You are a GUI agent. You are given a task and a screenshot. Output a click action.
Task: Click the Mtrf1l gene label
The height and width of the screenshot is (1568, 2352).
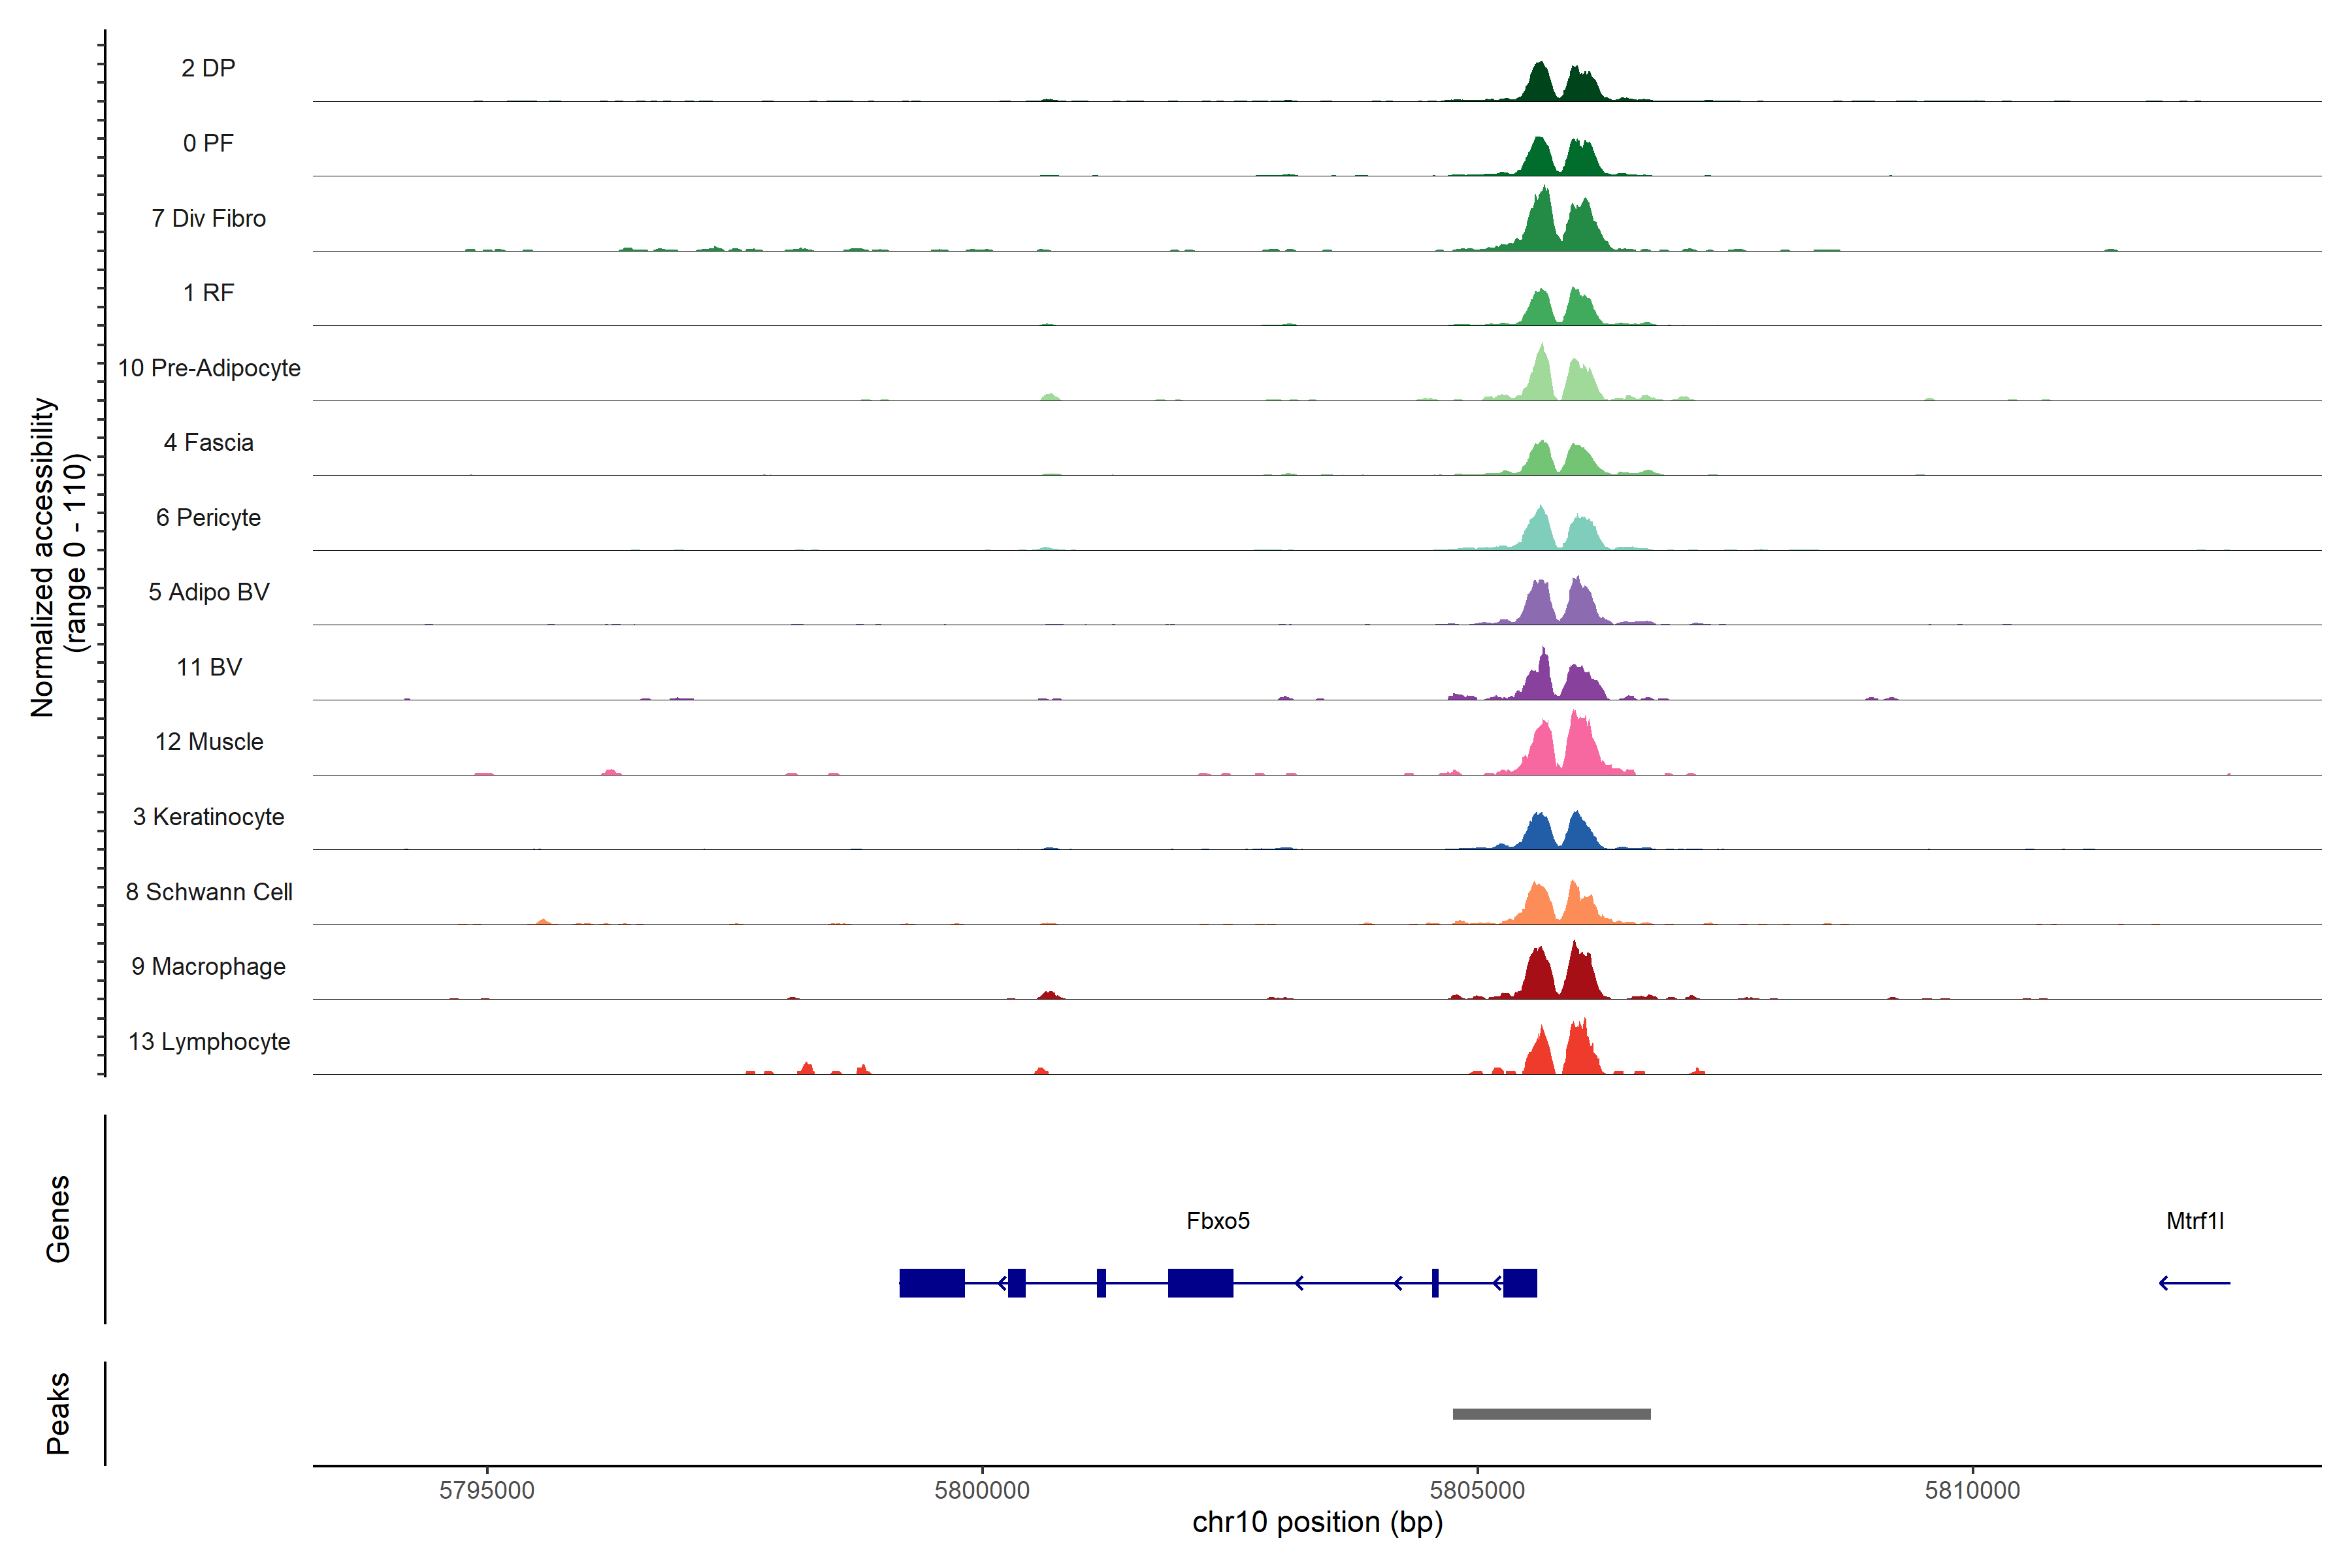[2194, 1220]
